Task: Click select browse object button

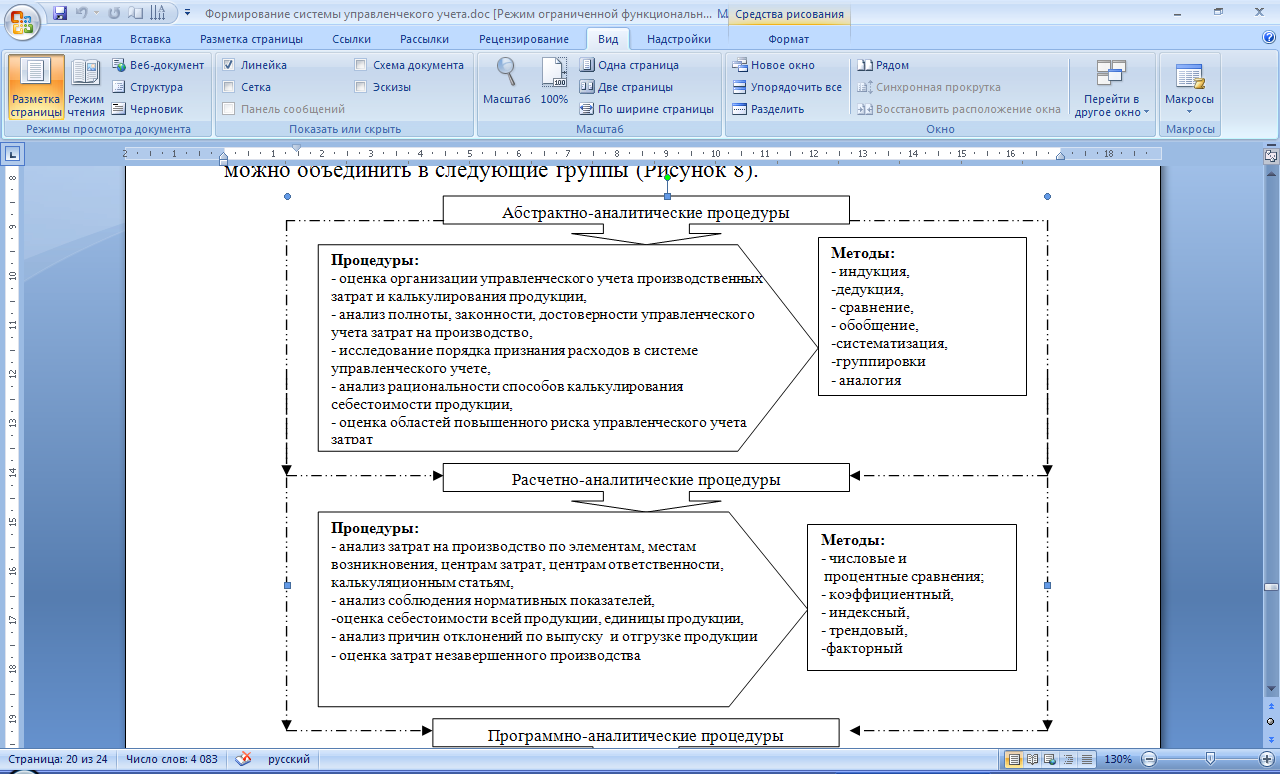Action: [x=1271, y=722]
